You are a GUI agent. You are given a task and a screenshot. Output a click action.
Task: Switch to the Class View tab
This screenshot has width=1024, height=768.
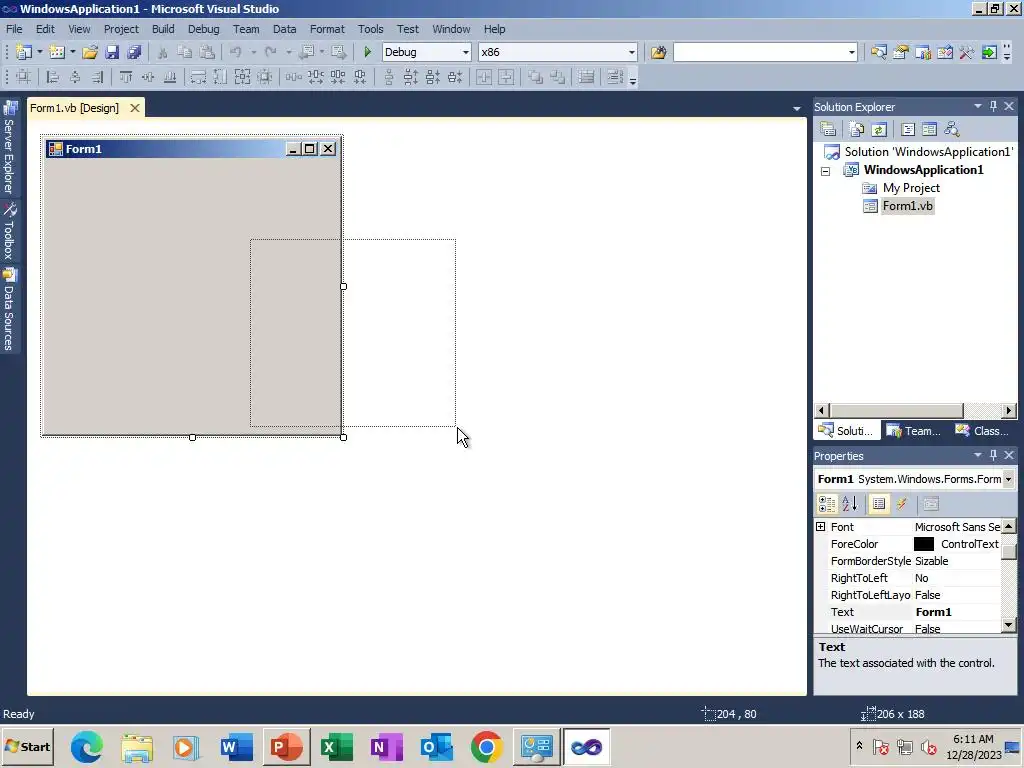[x=982, y=431]
